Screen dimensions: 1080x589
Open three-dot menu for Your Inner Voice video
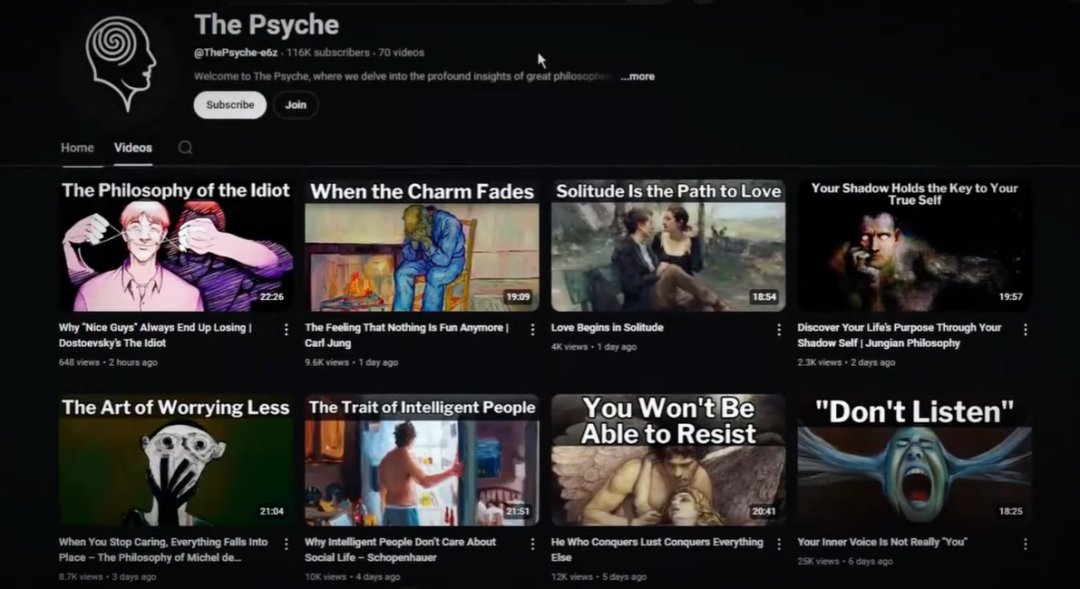(1025, 544)
